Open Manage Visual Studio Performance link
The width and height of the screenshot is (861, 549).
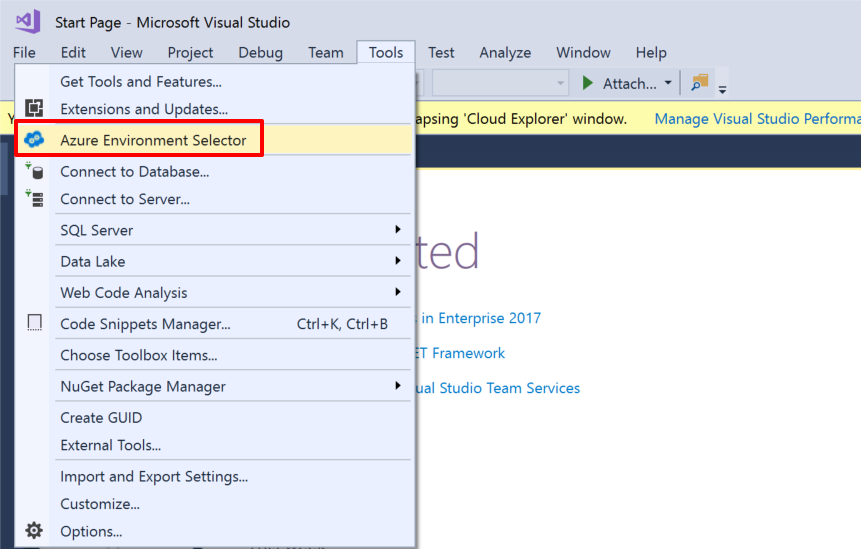click(x=756, y=119)
